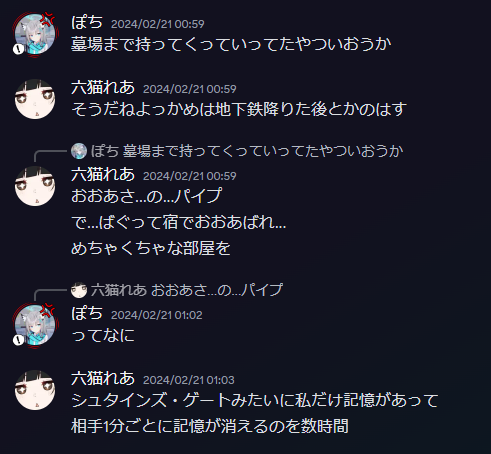The width and height of the screenshot is (491, 454).
Task: Open ぽち's avatar on the ってなに message
Action: [35, 324]
